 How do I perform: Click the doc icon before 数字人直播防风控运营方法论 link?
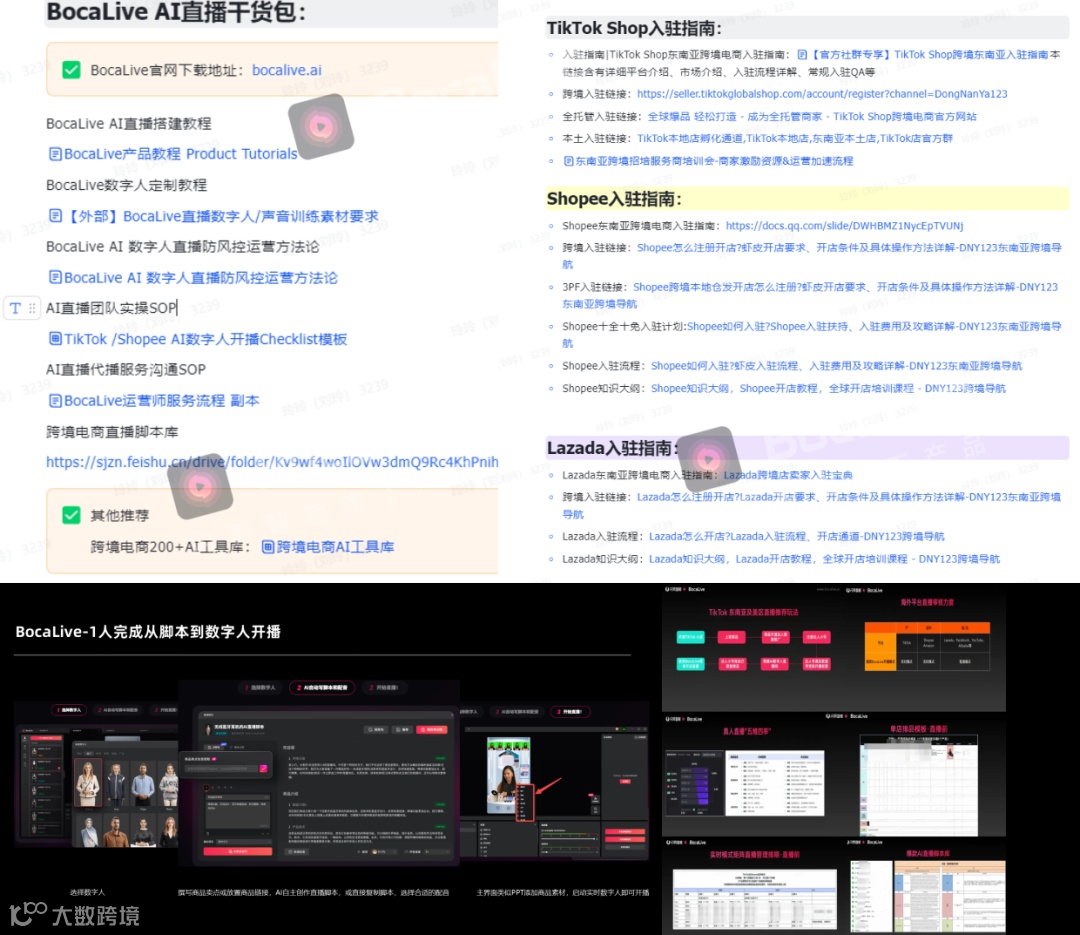(x=55, y=277)
